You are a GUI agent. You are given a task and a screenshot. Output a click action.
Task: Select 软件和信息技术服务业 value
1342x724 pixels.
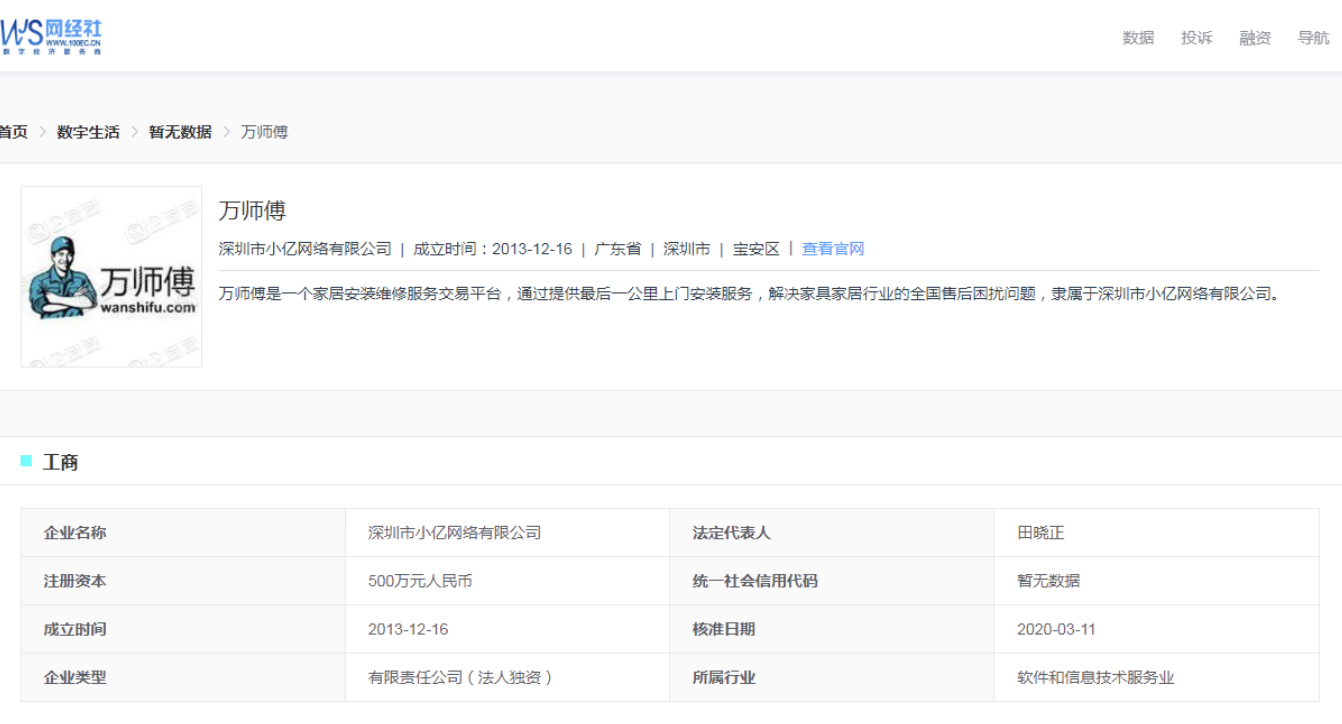[x=1095, y=677]
